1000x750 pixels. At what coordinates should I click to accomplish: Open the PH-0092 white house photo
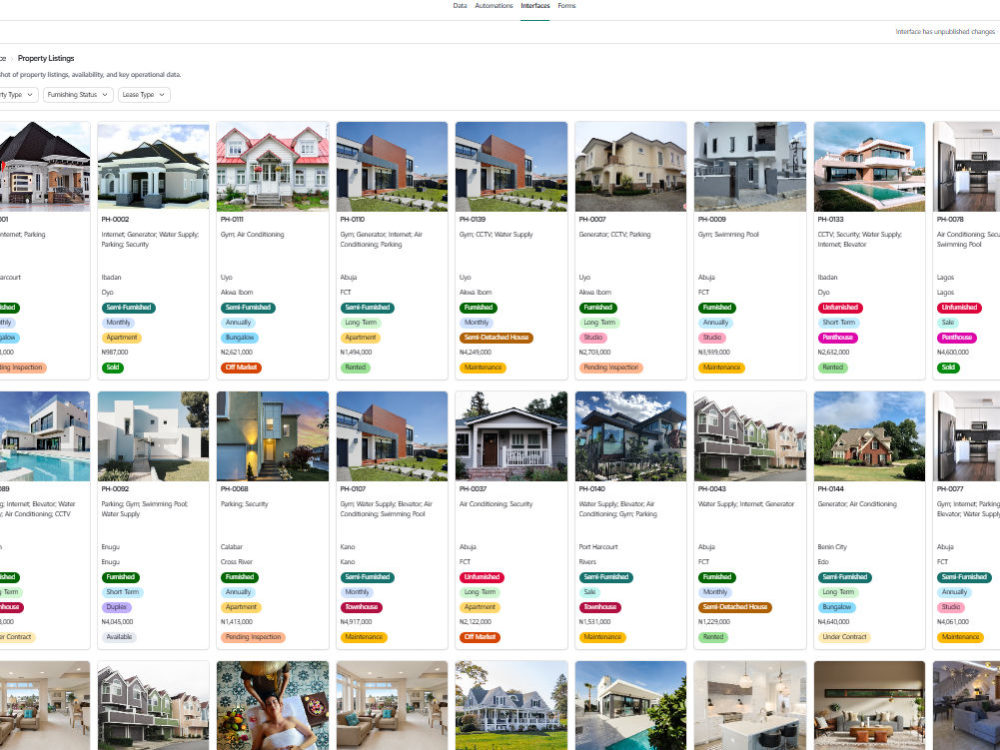pyautogui.click(x=153, y=436)
